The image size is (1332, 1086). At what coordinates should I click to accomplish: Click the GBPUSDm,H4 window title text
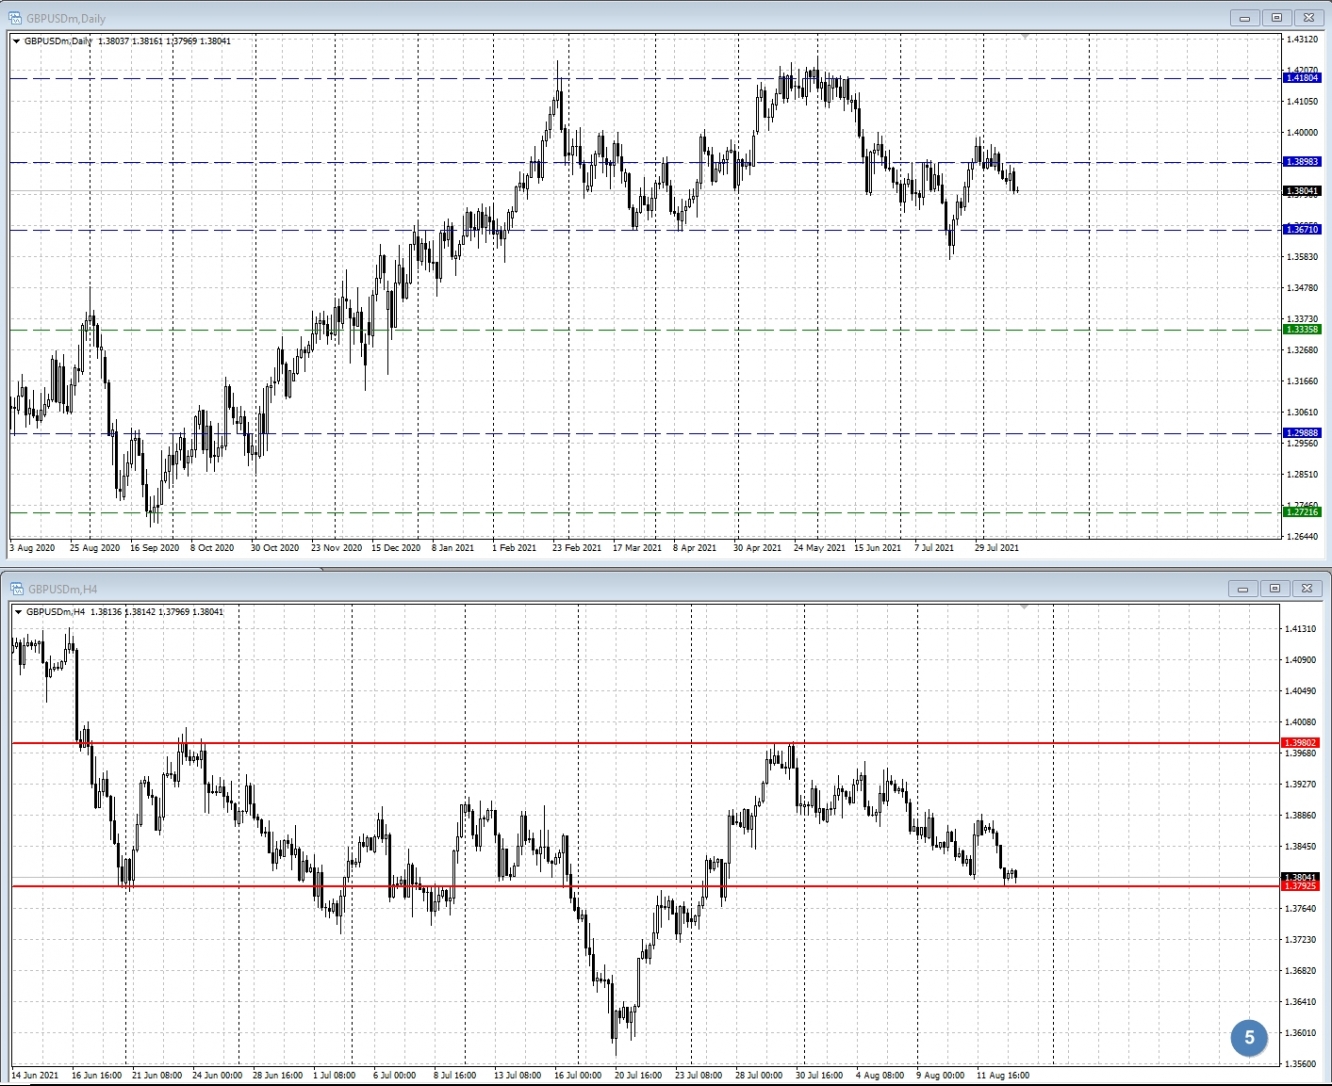click(62, 589)
